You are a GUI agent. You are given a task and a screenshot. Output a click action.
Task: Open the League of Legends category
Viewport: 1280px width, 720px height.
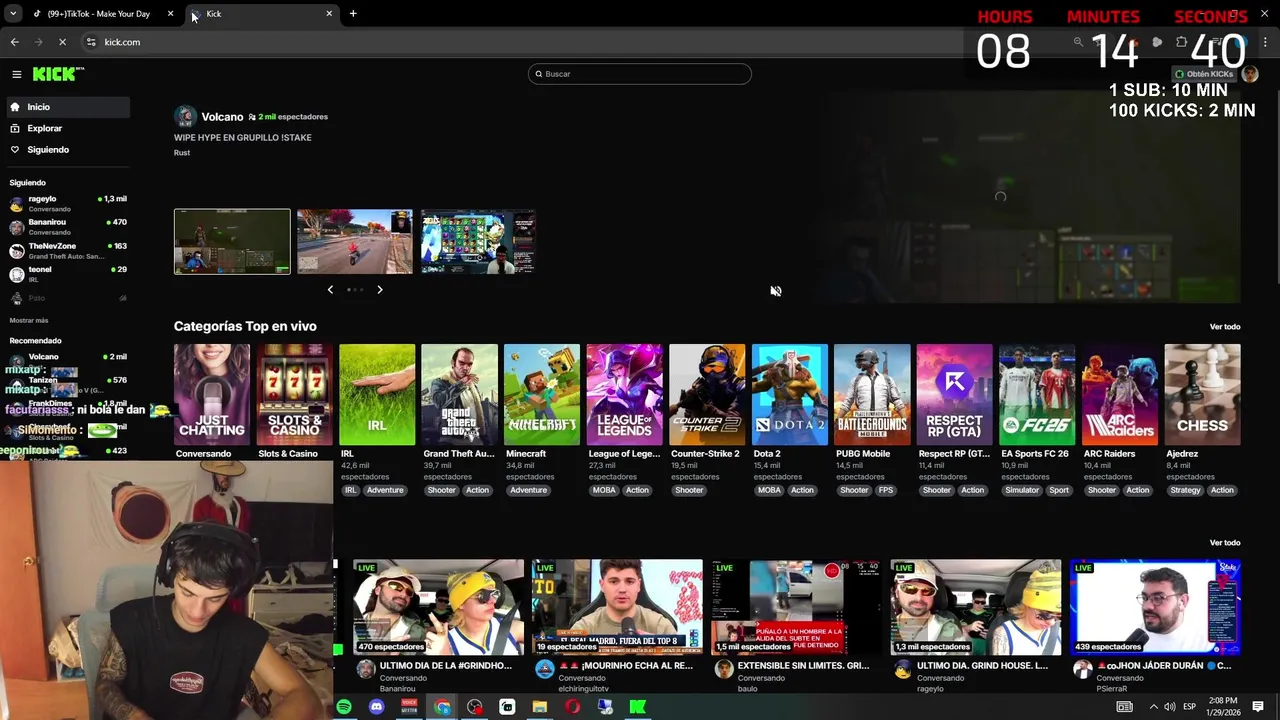pos(624,395)
